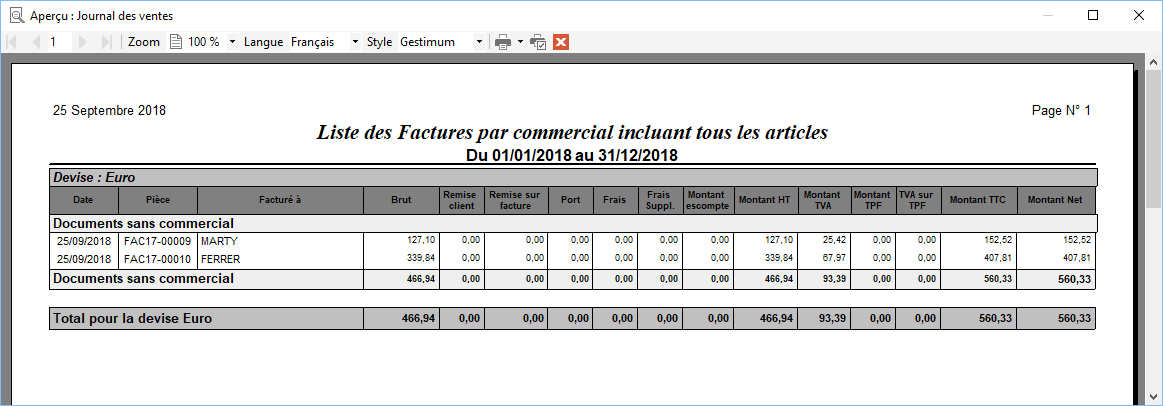The width and height of the screenshot is (1163, 406).
Task: Click the print date 25 Septembre 2018
Action: [x=109, y=111]
